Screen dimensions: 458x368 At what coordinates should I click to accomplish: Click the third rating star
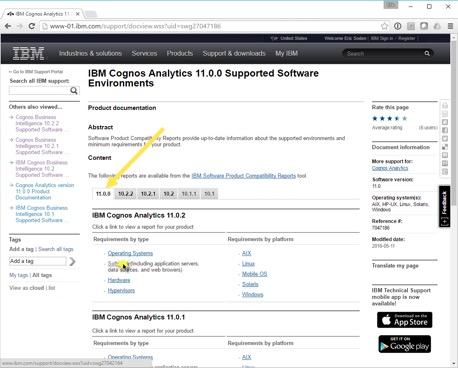[x=389, y=118]
